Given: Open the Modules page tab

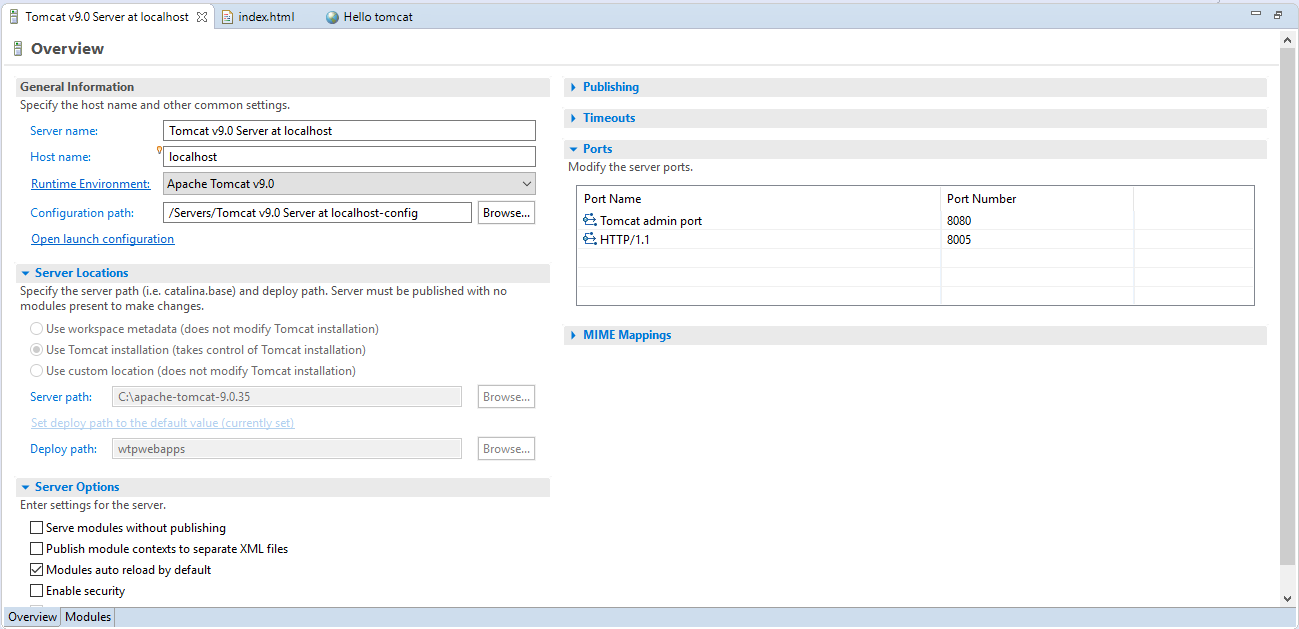Looking at the screenshot, I should click(x=88, y=617).
